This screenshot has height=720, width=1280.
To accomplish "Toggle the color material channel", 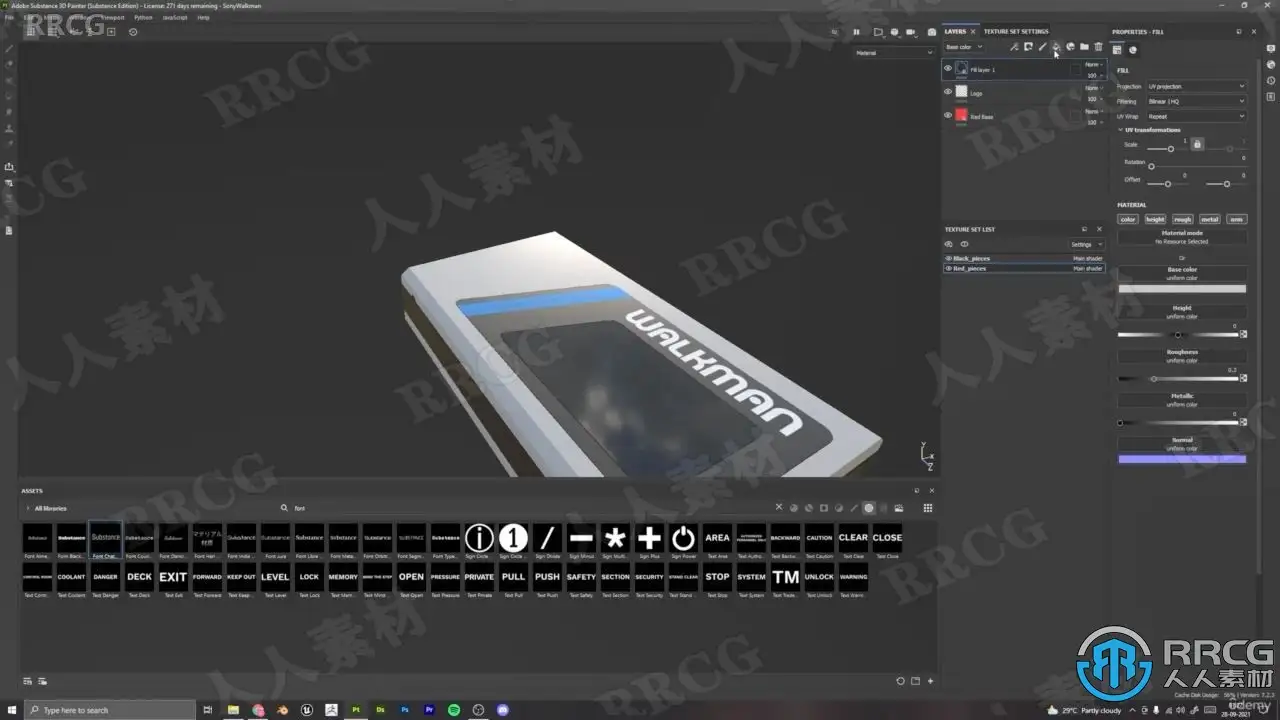I will pyautogui.click(x=1128, y=219).
